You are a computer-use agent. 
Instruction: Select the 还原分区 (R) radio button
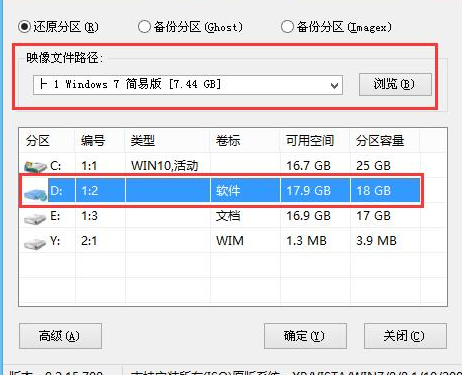(x=25, y=27)
